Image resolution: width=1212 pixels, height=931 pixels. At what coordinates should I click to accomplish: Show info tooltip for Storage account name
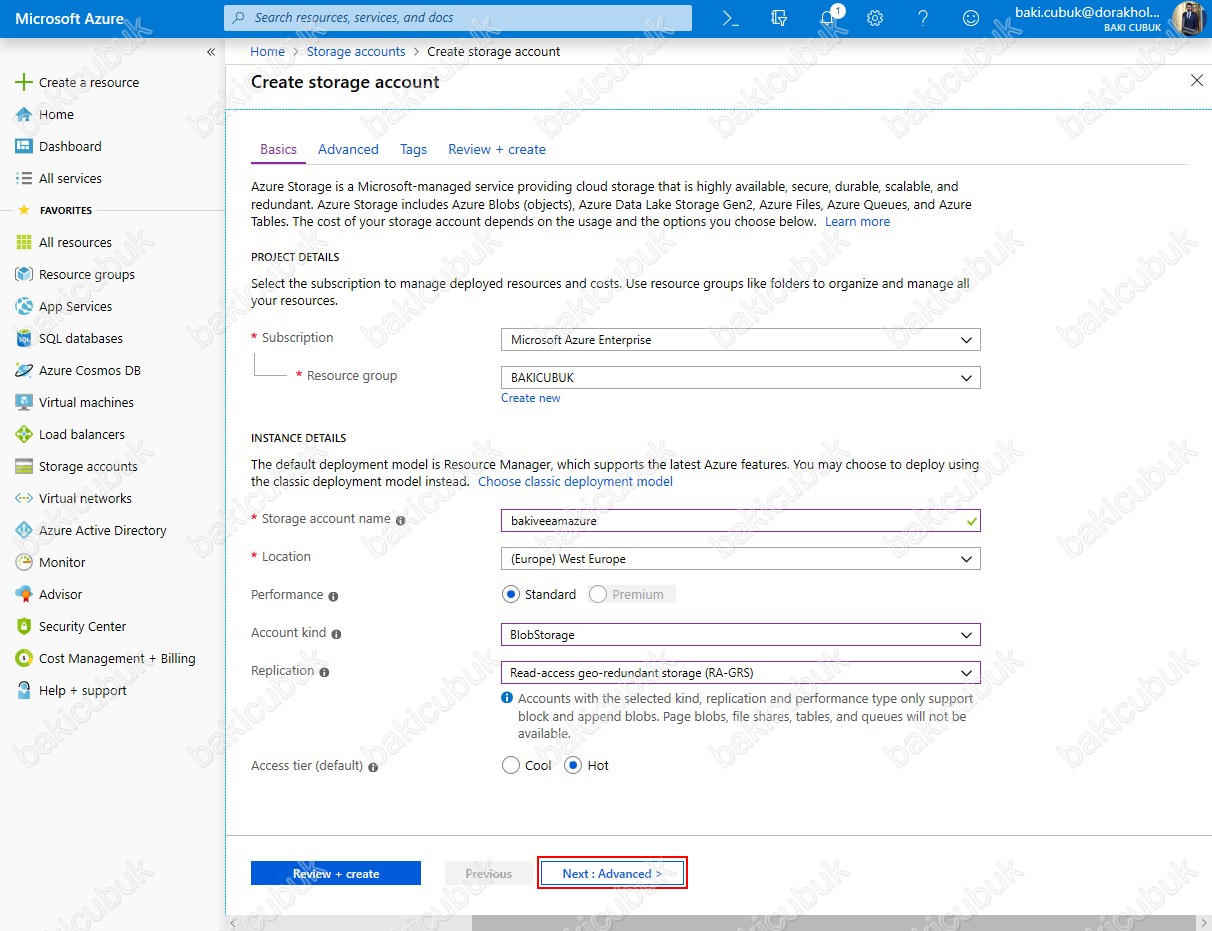click(x=401, y=520)
